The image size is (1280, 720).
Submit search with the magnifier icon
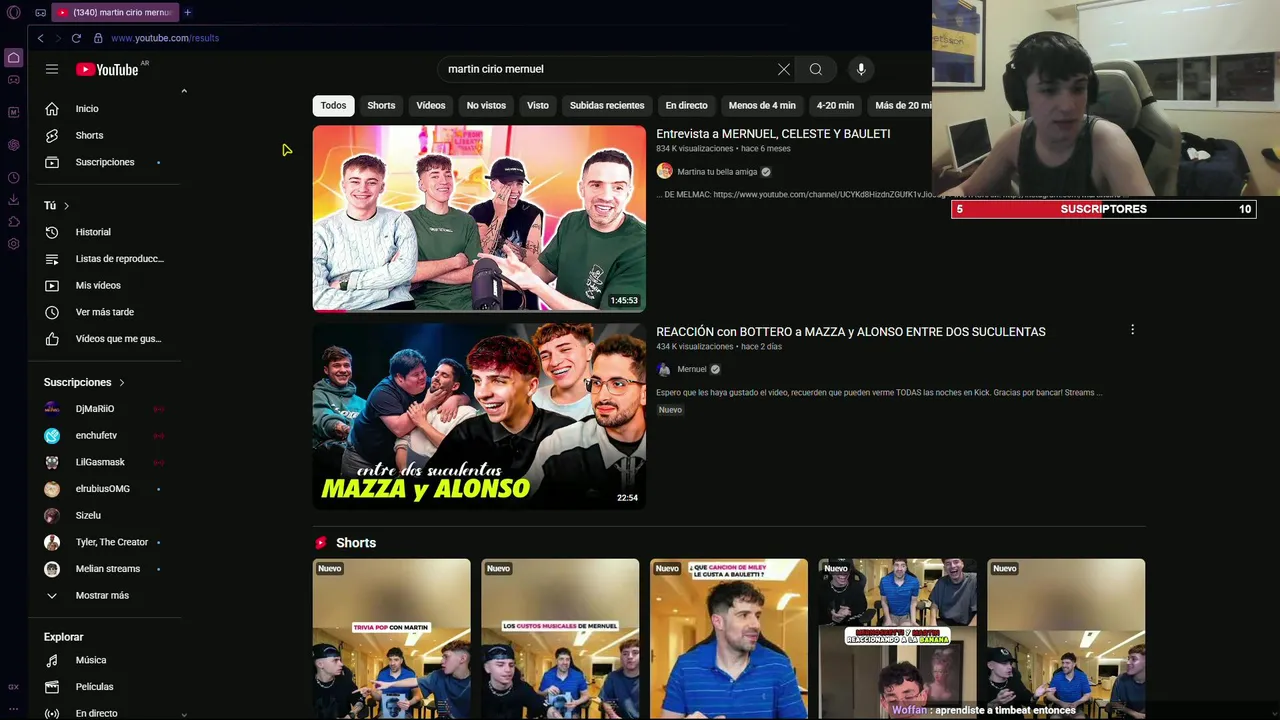pos(816,69)
